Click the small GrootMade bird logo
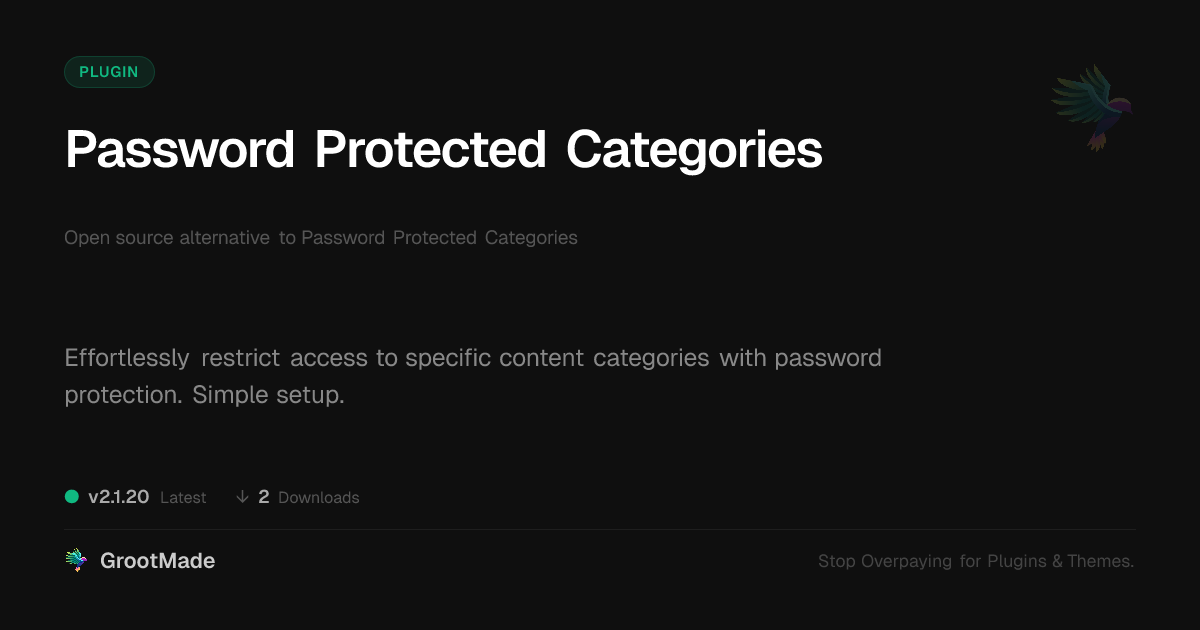 (76, 561)
